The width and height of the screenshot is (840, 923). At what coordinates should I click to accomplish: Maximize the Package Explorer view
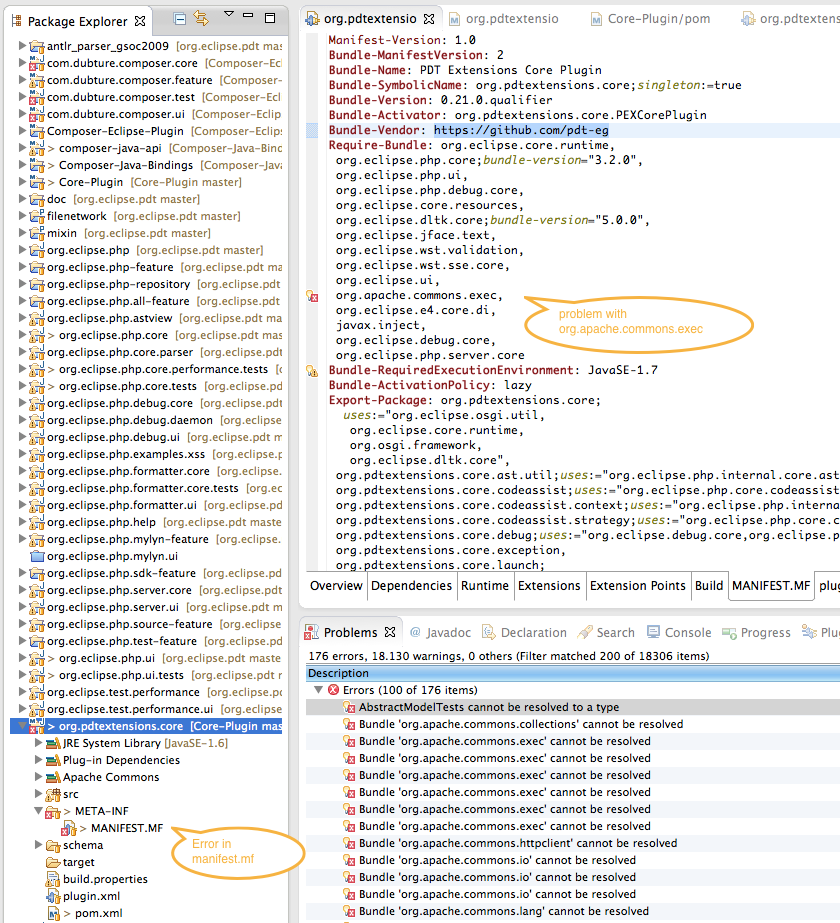270,18
